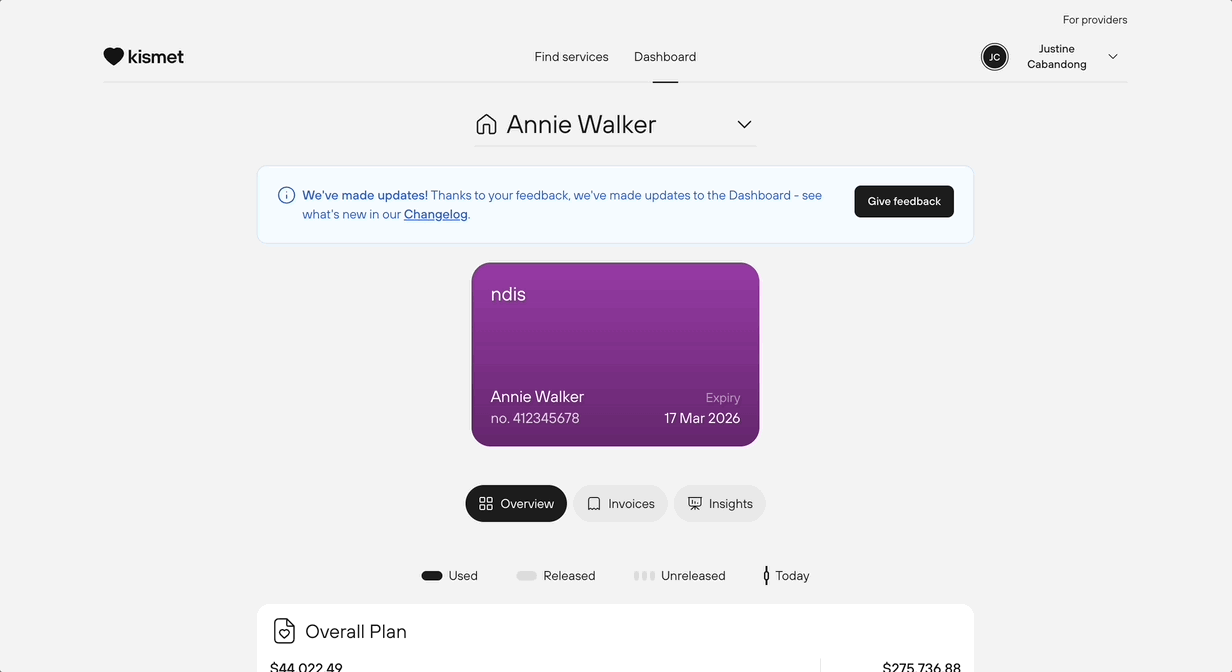Viewport: 1232px width, 672px height.
Task: Go to the Dashboard tab
Action: [665, 57]
